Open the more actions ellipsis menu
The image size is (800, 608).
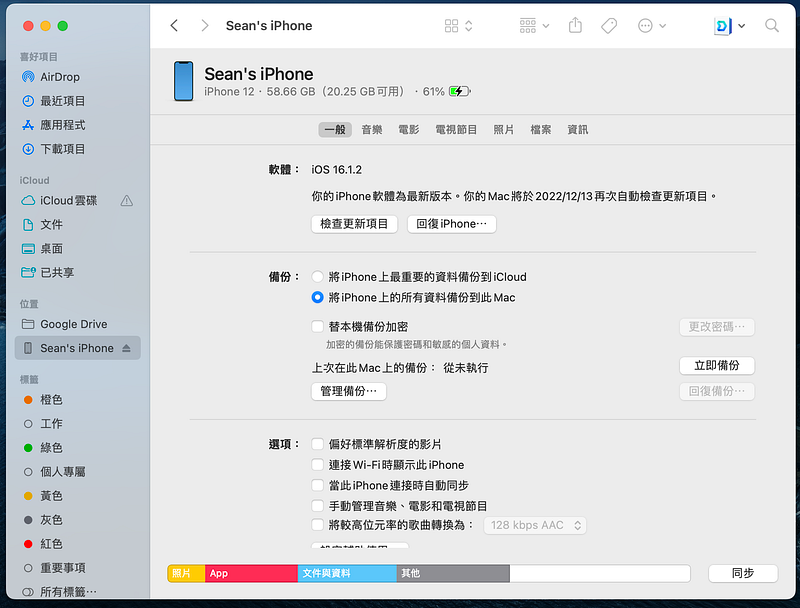coord(652,26)
